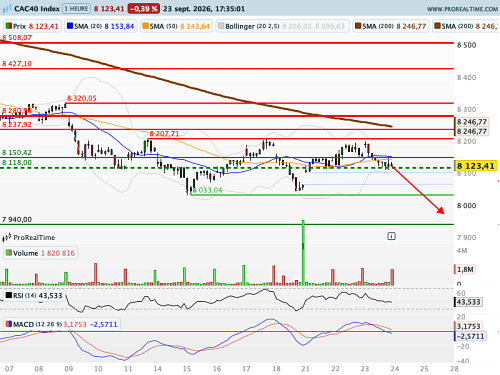Click the Volume green-red swatch icon
Image resolution: width=500 pixels, height=375 pixels.
pos(9,253)
